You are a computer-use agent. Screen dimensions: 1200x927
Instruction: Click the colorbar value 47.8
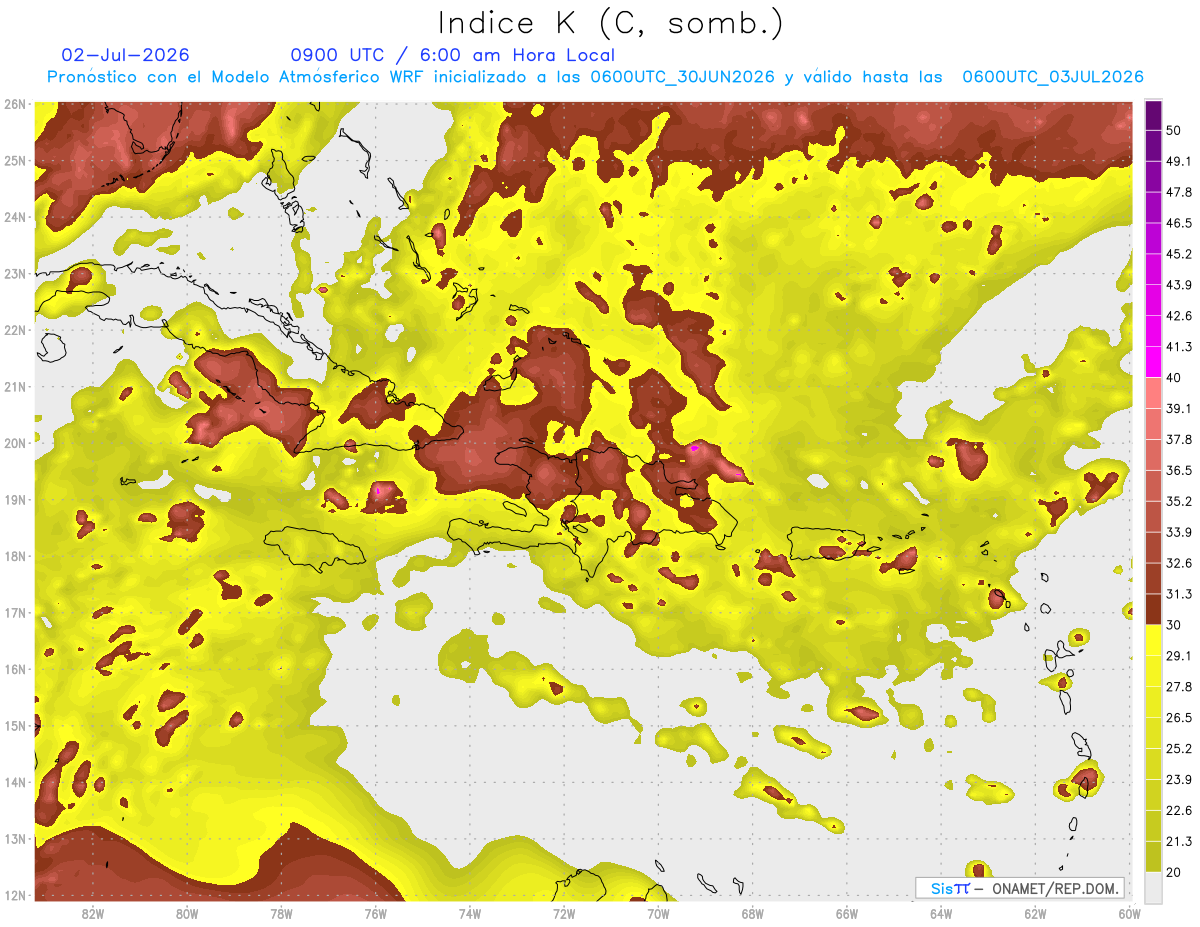click(x=1179, y=192)
